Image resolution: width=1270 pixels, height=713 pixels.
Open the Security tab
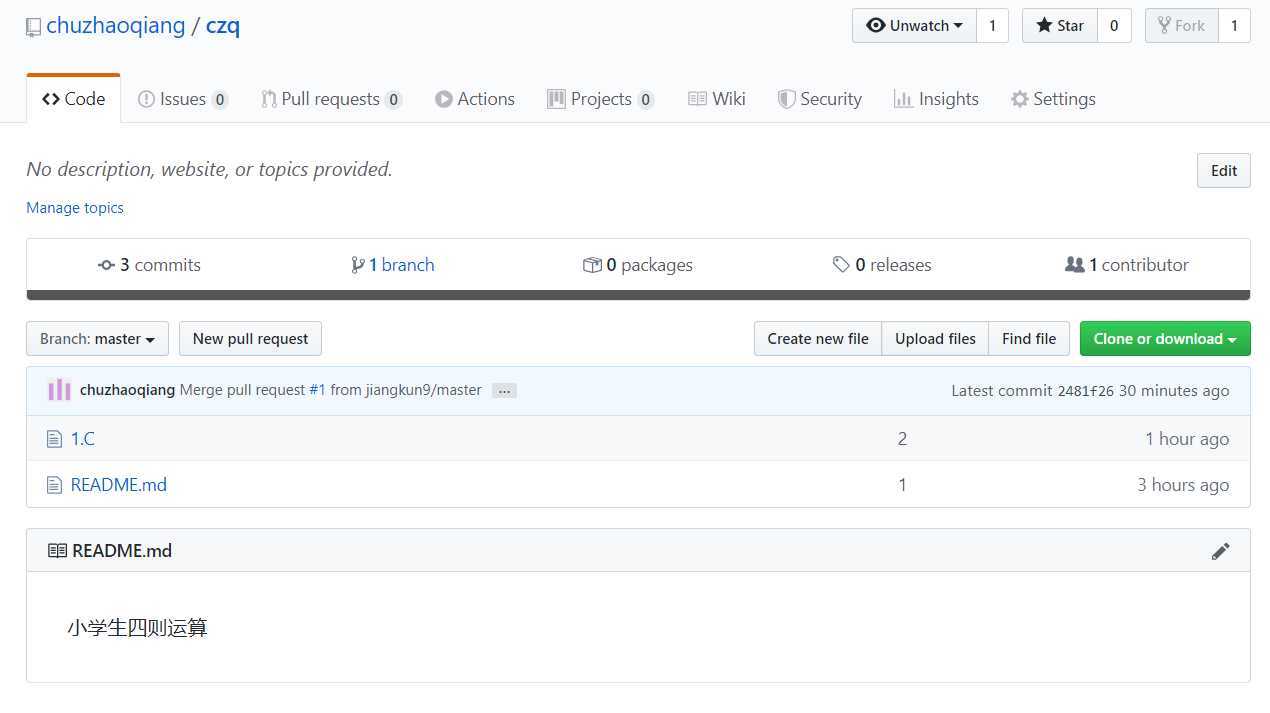pyautogui.click(x=820, y=99)
